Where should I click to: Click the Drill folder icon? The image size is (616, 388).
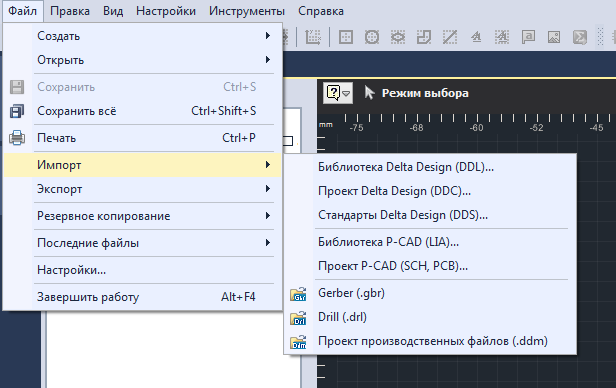(299, 318)
